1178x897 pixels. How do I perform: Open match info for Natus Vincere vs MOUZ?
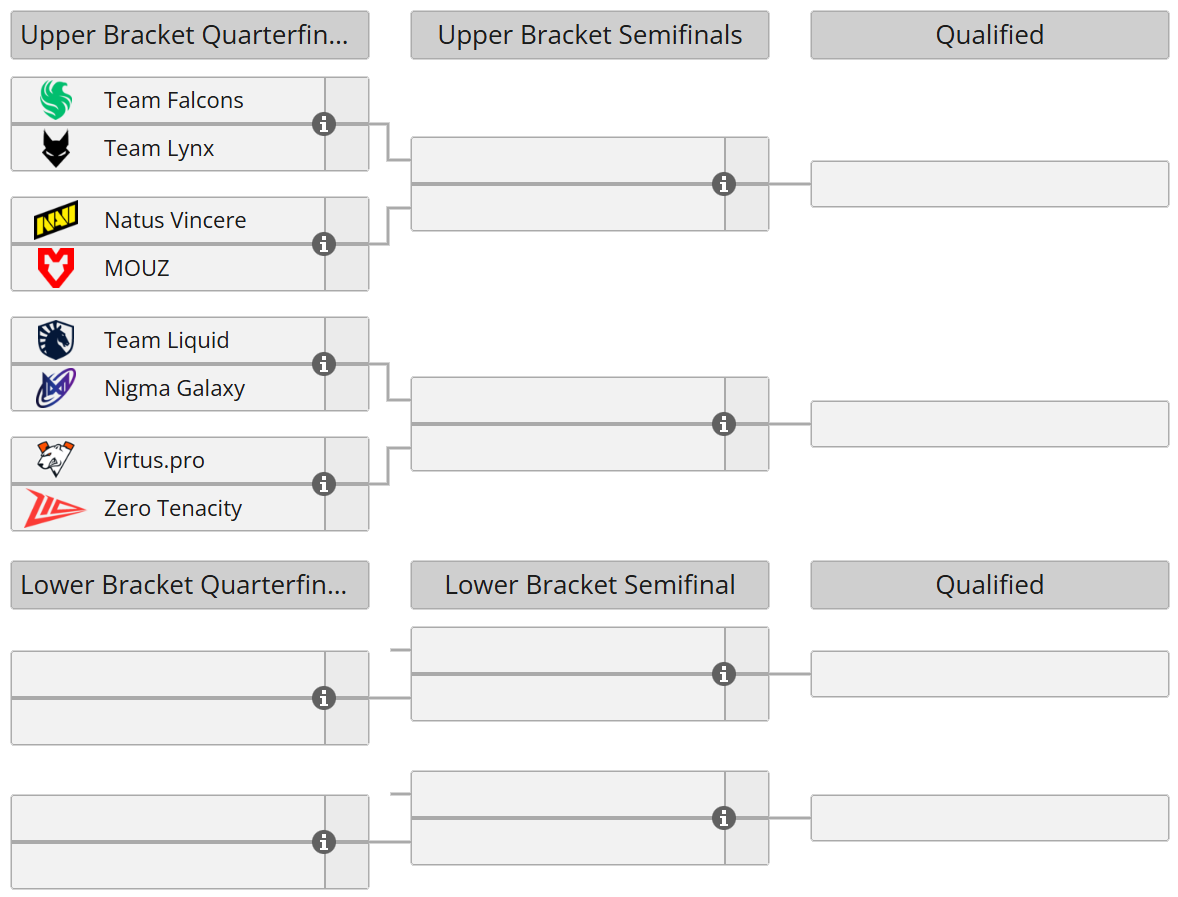323,244
